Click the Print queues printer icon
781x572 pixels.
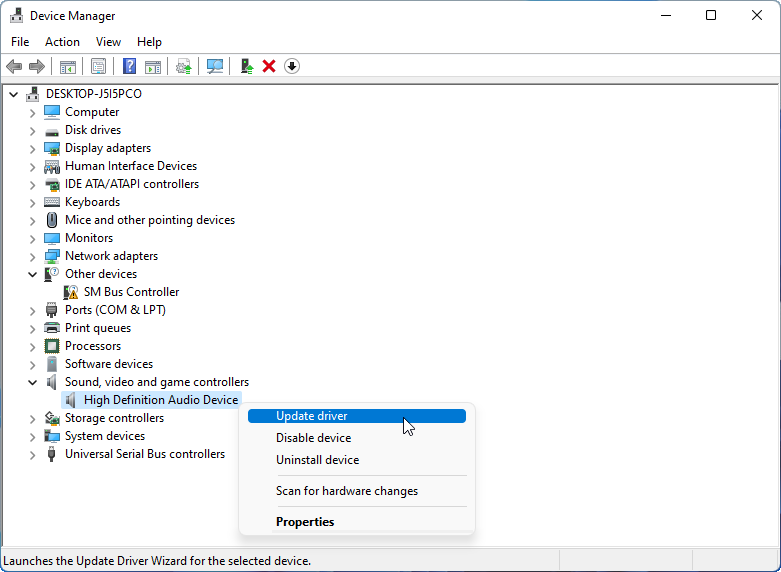click(x=52, y=328)
